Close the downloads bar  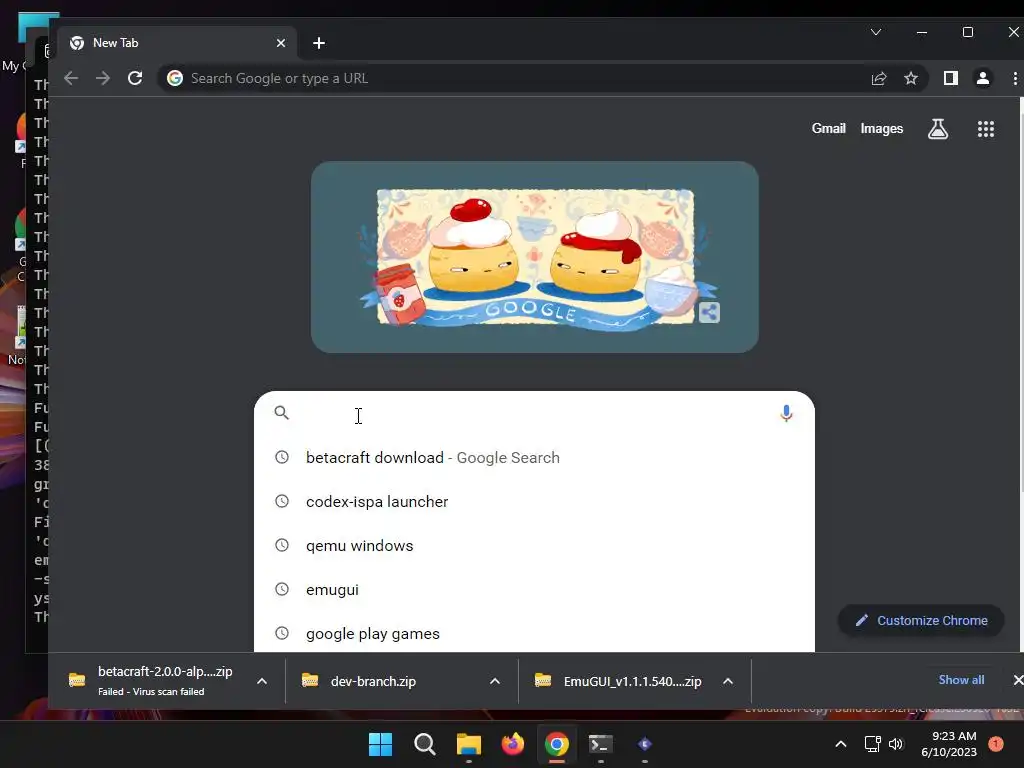[x=1017, y=680]
